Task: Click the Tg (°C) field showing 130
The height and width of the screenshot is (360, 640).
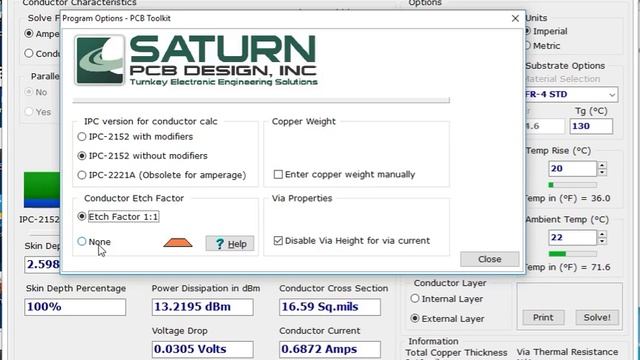Action: pos(591,126)
